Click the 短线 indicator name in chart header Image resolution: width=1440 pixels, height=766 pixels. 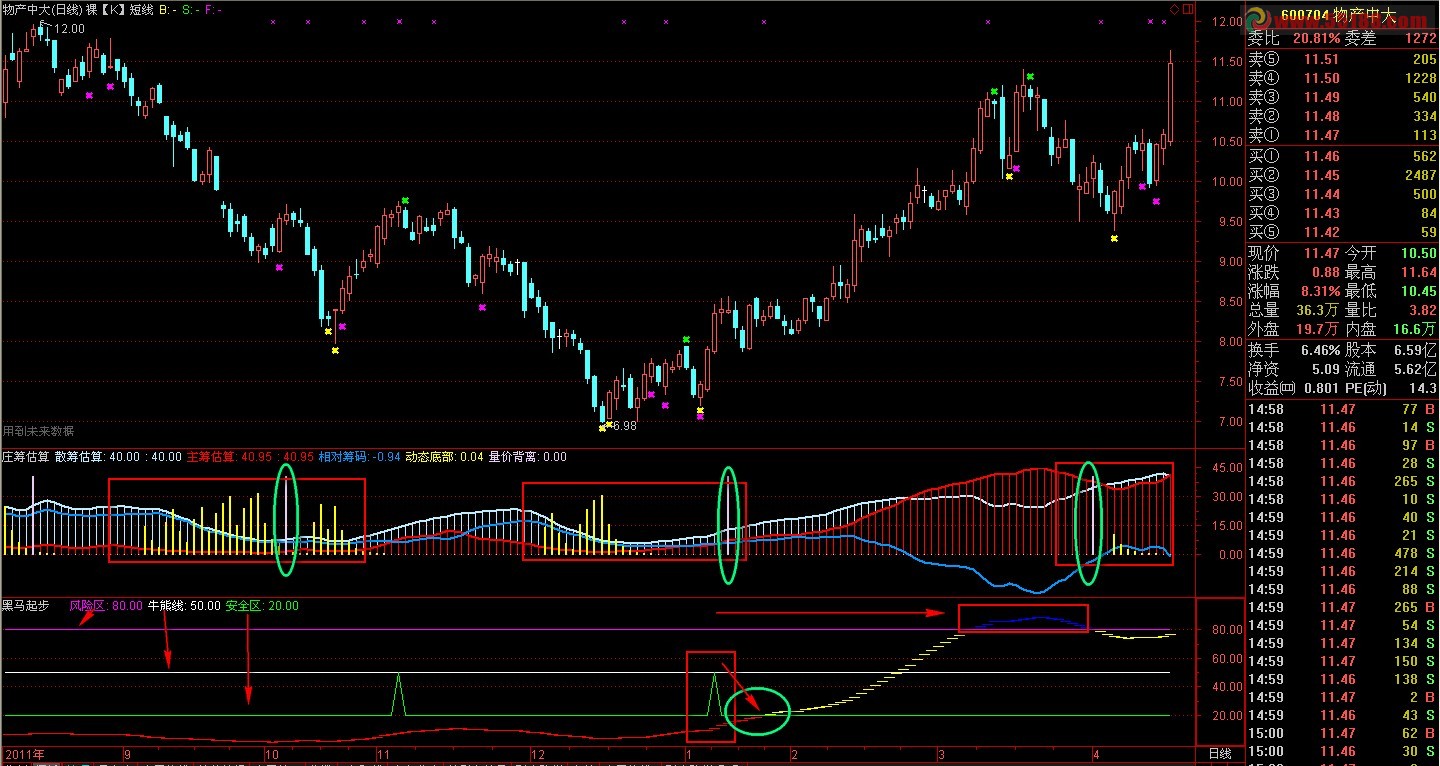click(141, 9)
